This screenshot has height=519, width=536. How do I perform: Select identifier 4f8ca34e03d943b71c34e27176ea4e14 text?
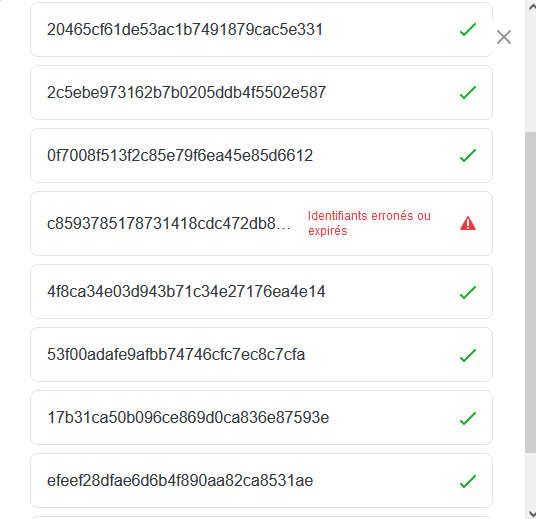(x=186, y=292)
